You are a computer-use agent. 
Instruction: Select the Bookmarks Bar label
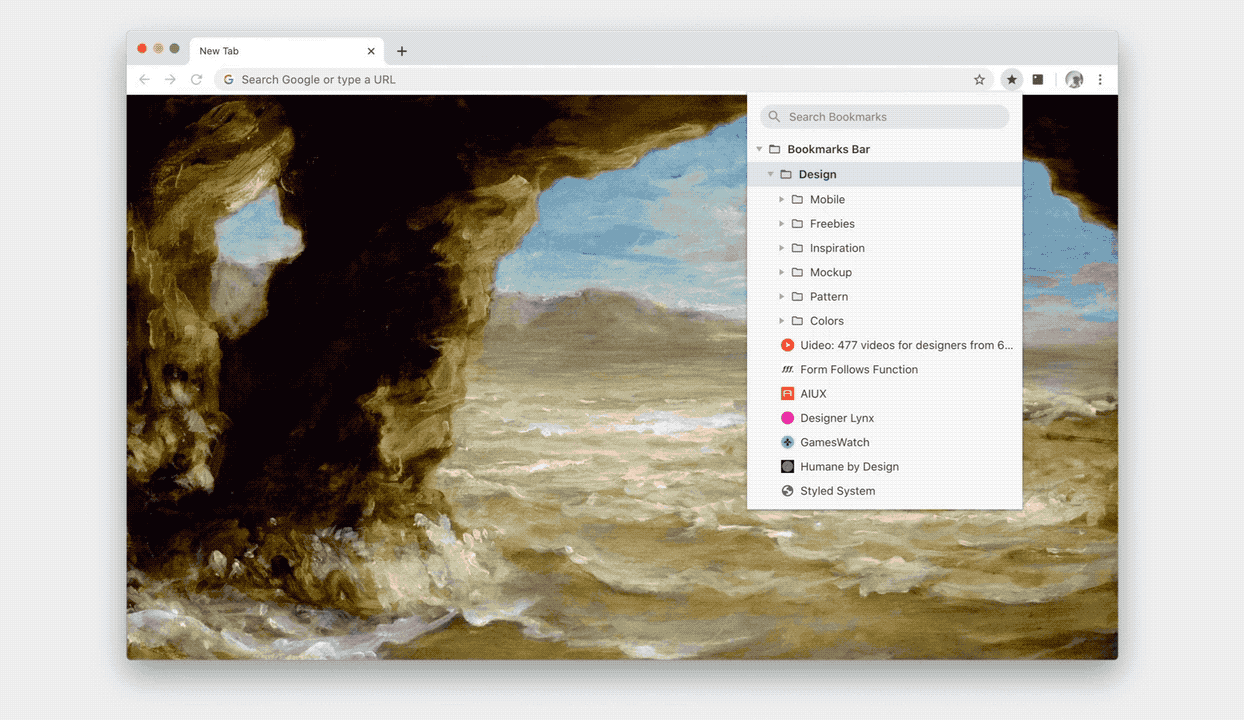pyautogui.click(x=829, y=149)
